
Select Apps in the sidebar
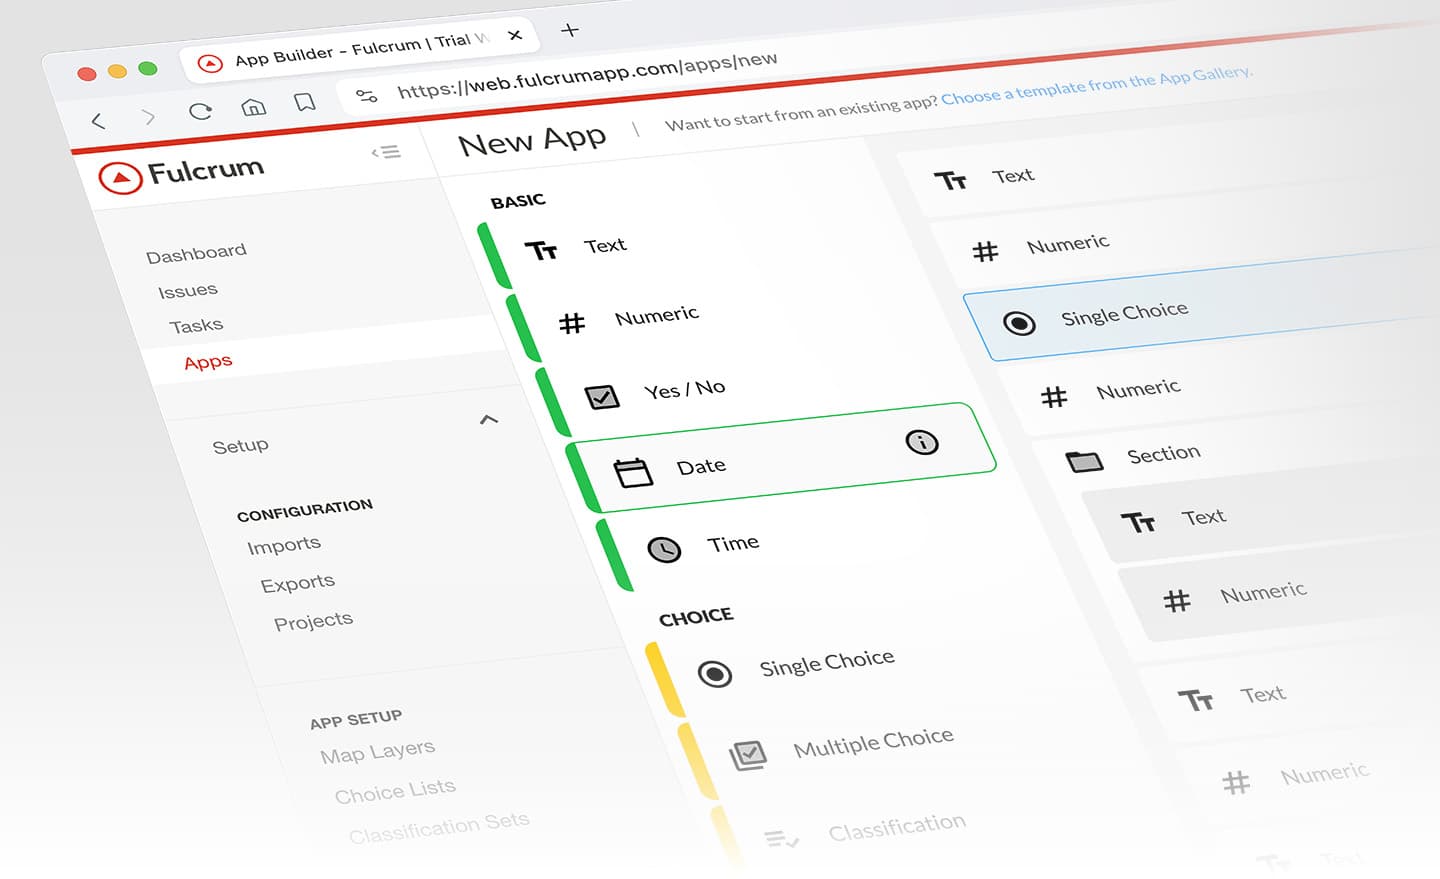coord(208,362)
